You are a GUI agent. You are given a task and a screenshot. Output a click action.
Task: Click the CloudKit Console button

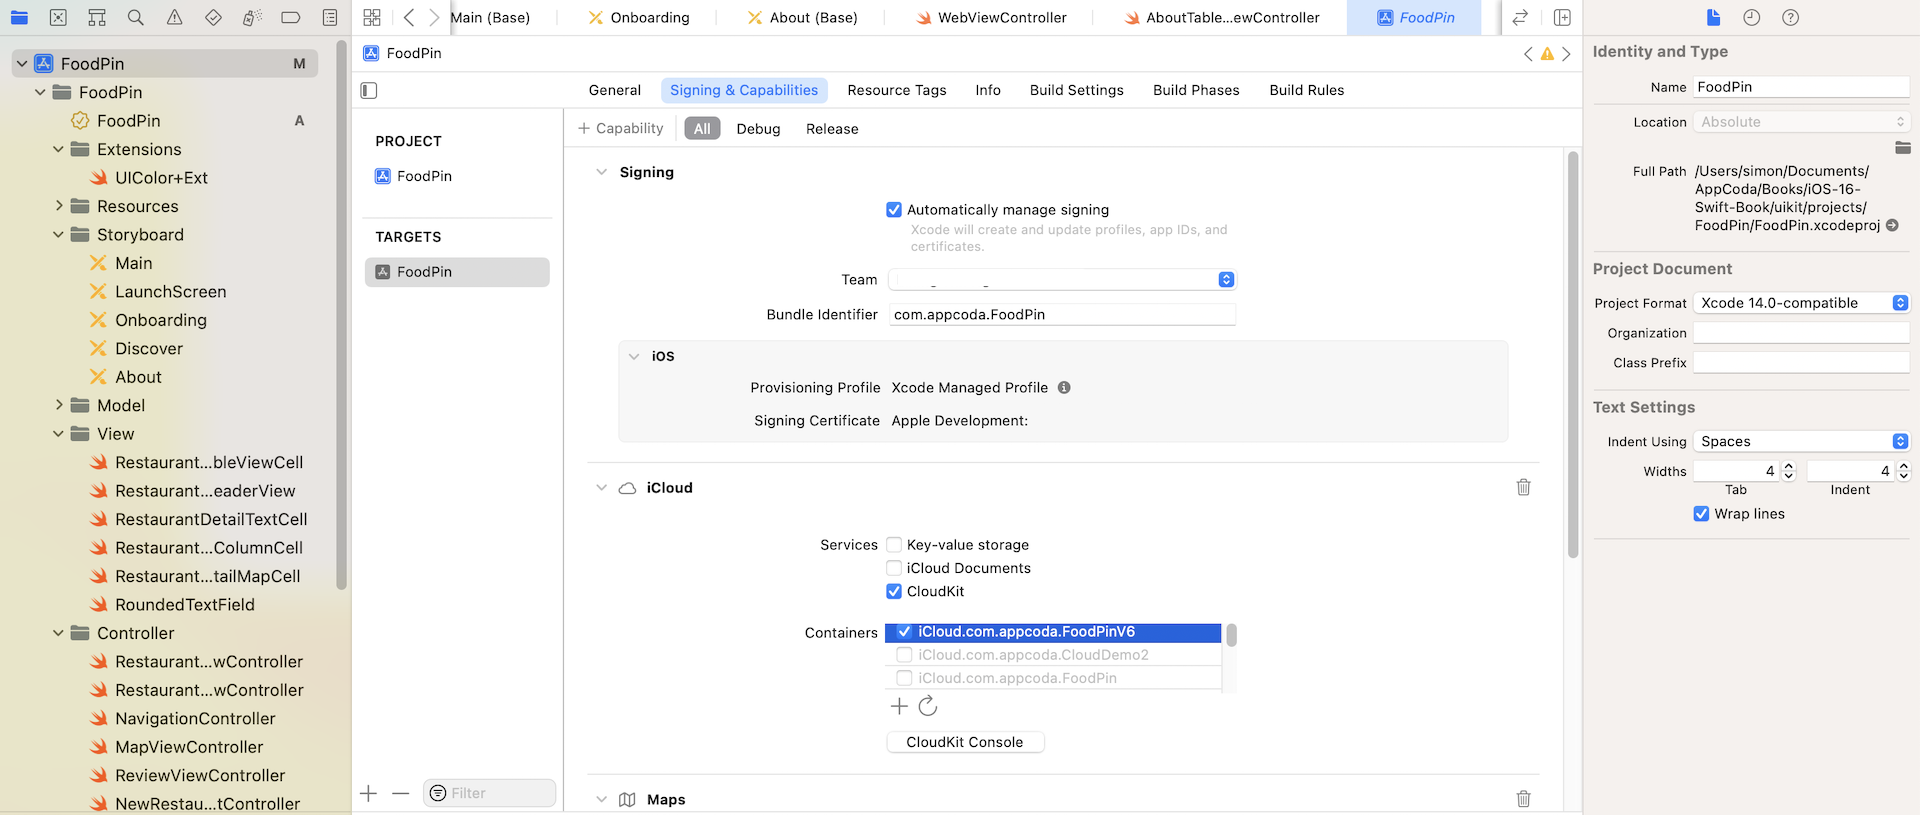click(x=965, y=742)
